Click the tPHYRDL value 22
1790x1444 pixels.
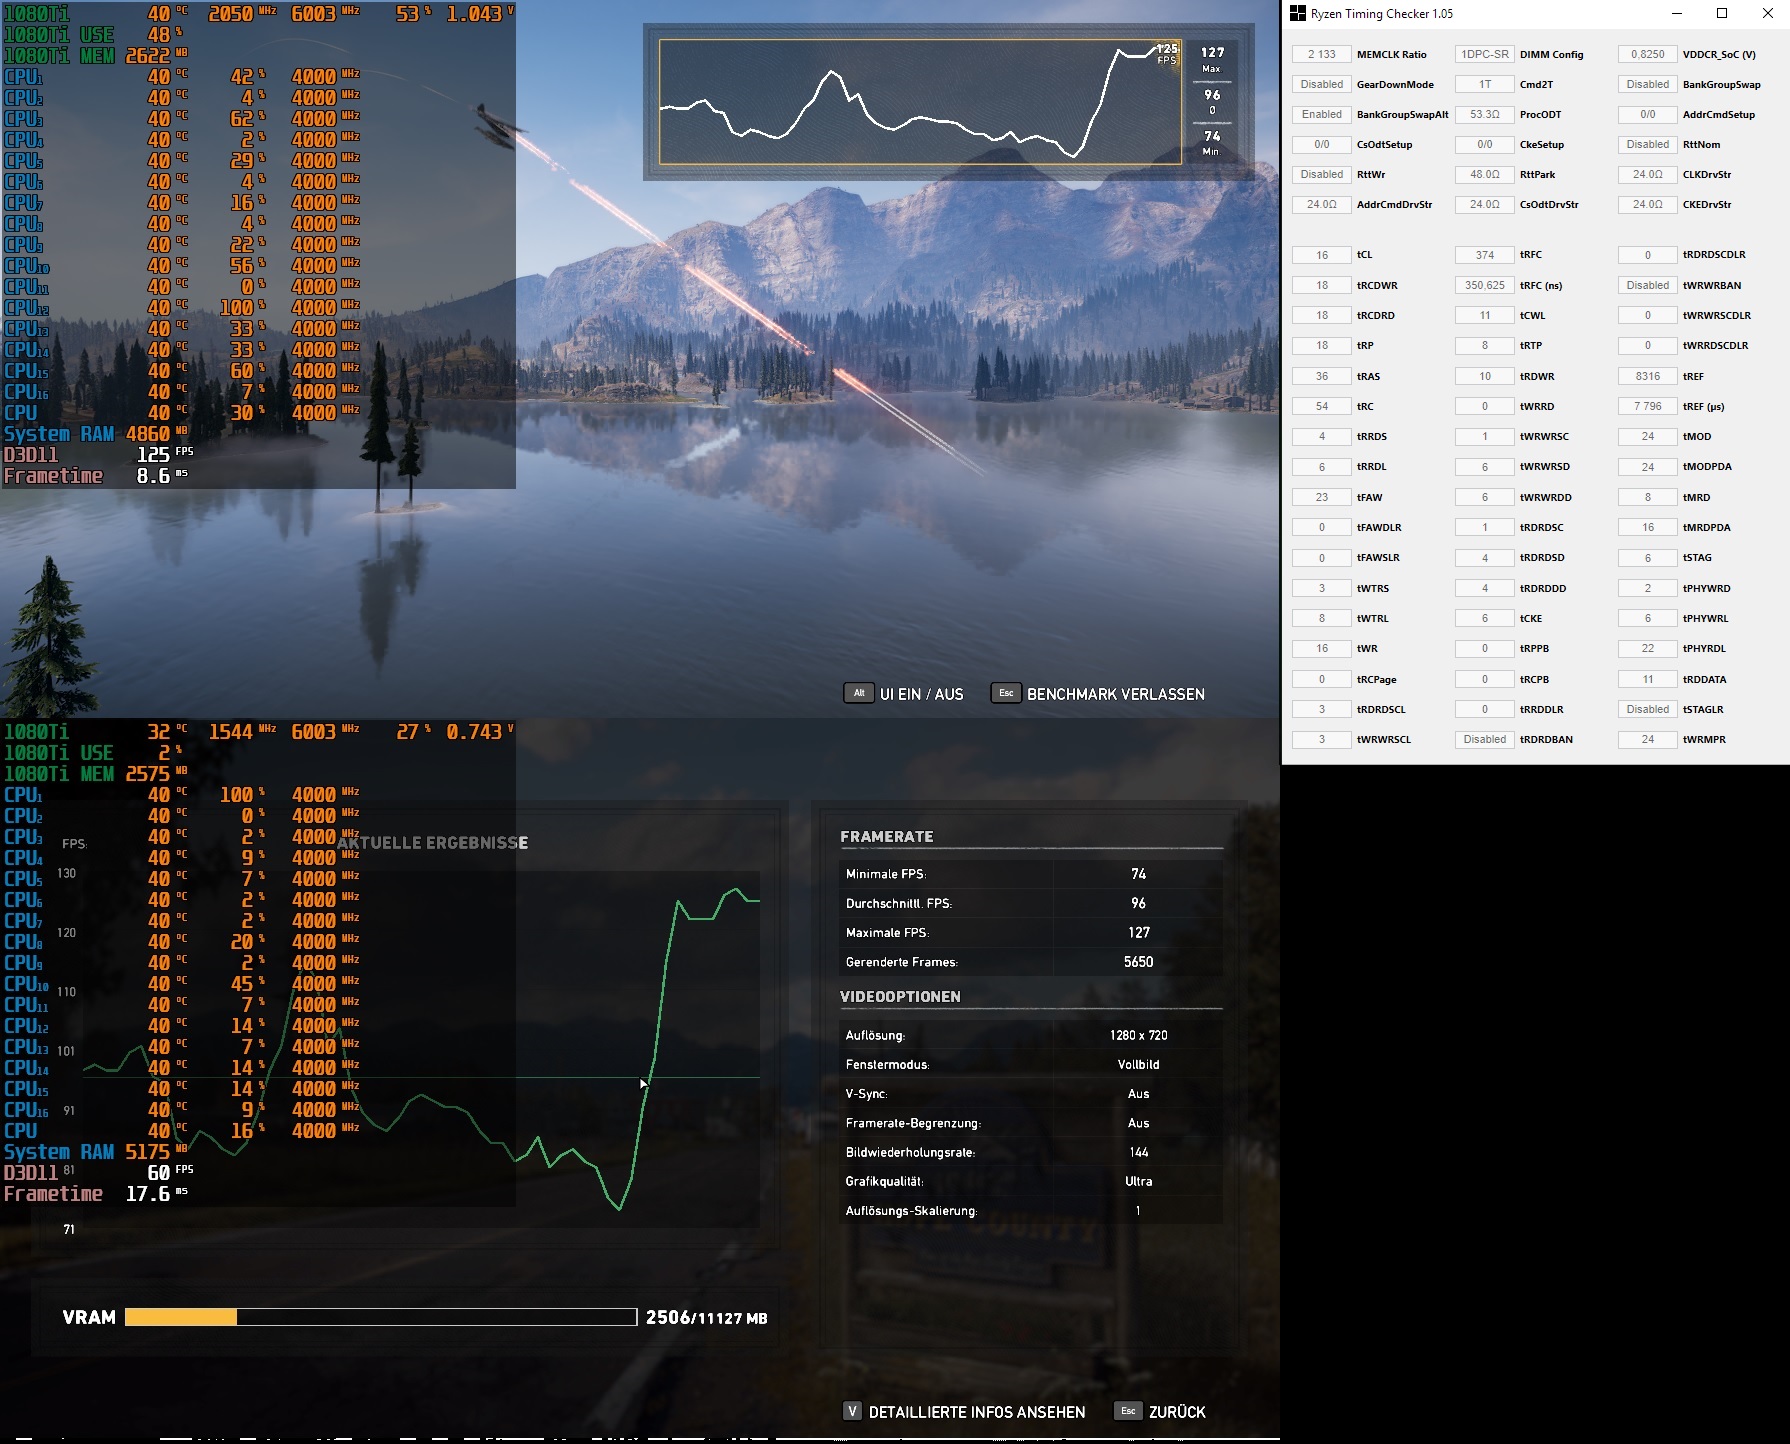(1647, 648)
